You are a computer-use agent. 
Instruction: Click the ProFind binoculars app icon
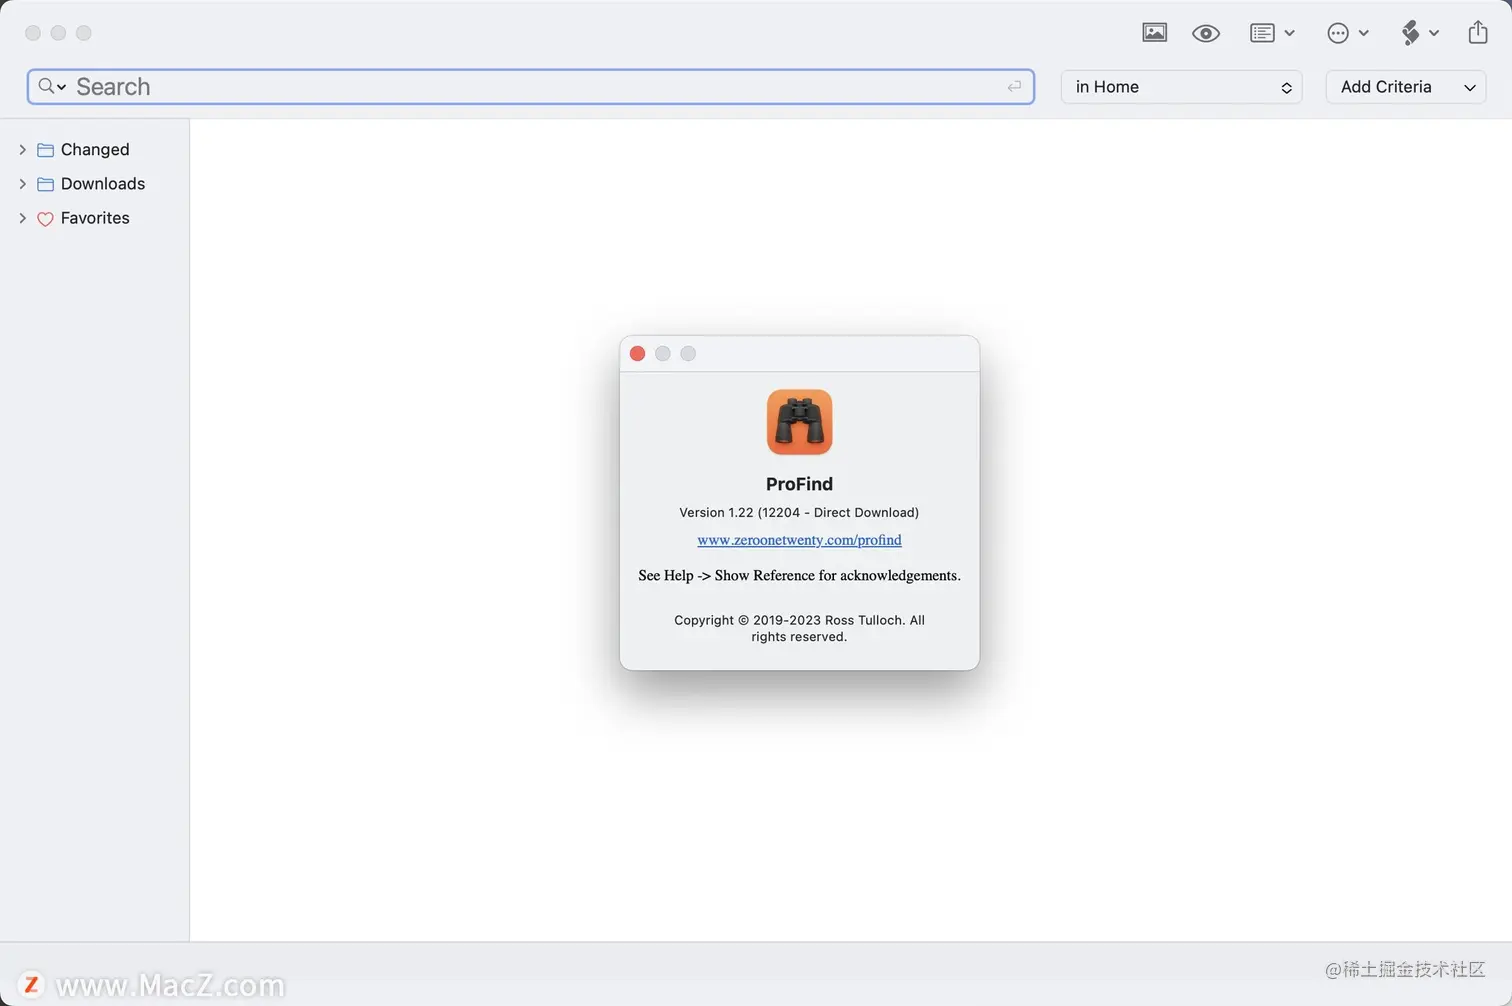click(x=799, y=422)
